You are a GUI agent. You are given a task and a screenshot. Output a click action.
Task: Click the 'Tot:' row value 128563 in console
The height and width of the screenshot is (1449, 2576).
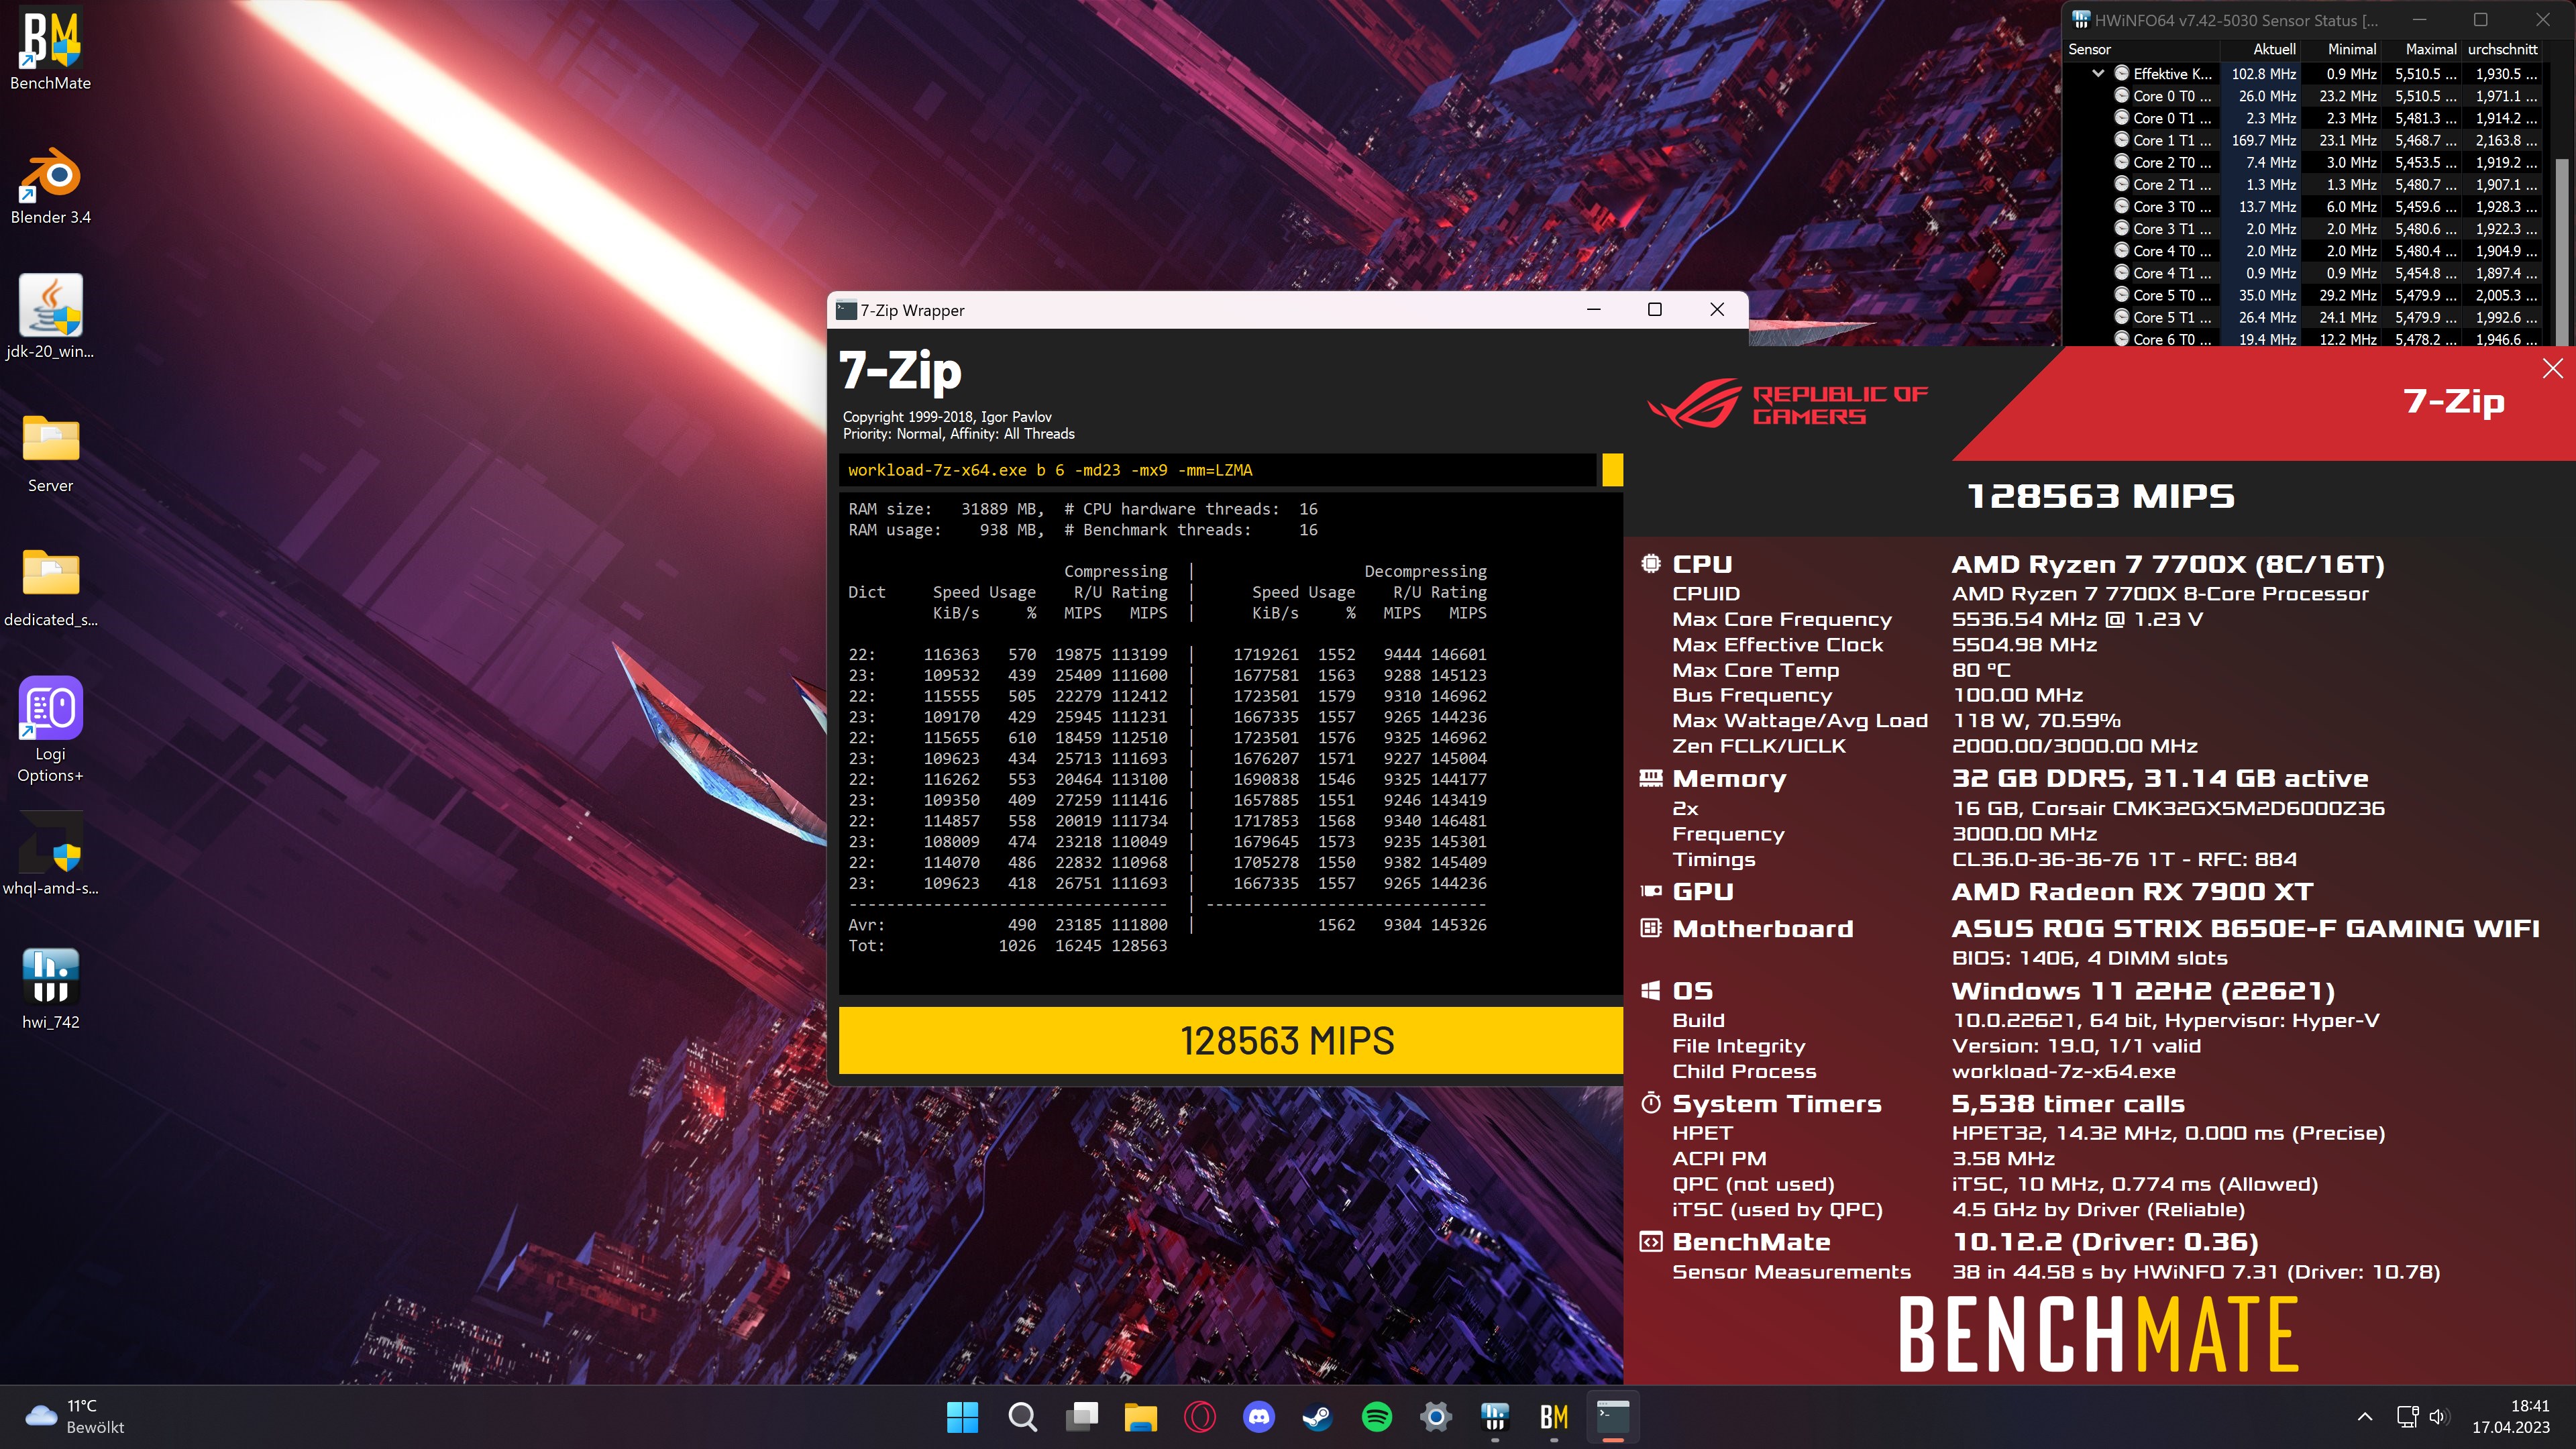click(1139, 945)
